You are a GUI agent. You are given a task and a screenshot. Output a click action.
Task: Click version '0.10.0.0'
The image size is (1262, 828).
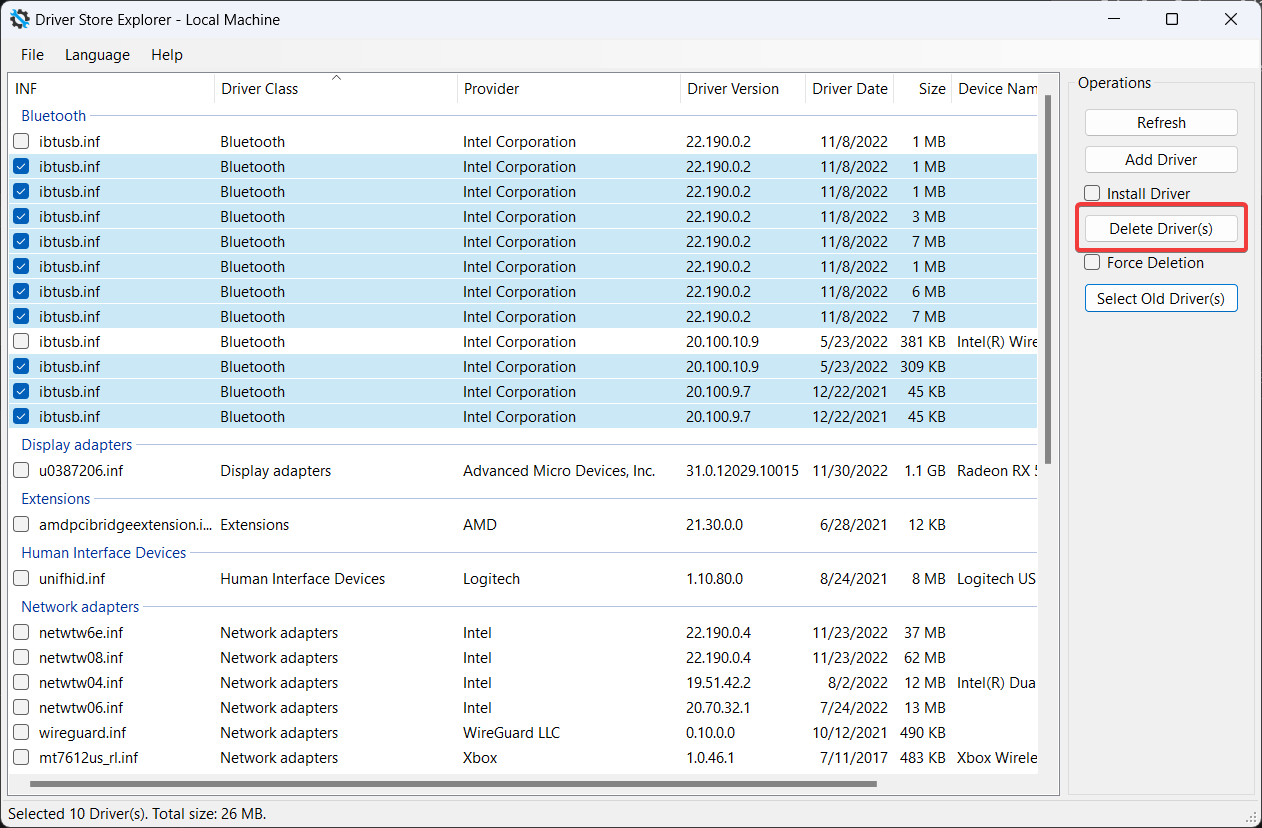pos(713,733)
